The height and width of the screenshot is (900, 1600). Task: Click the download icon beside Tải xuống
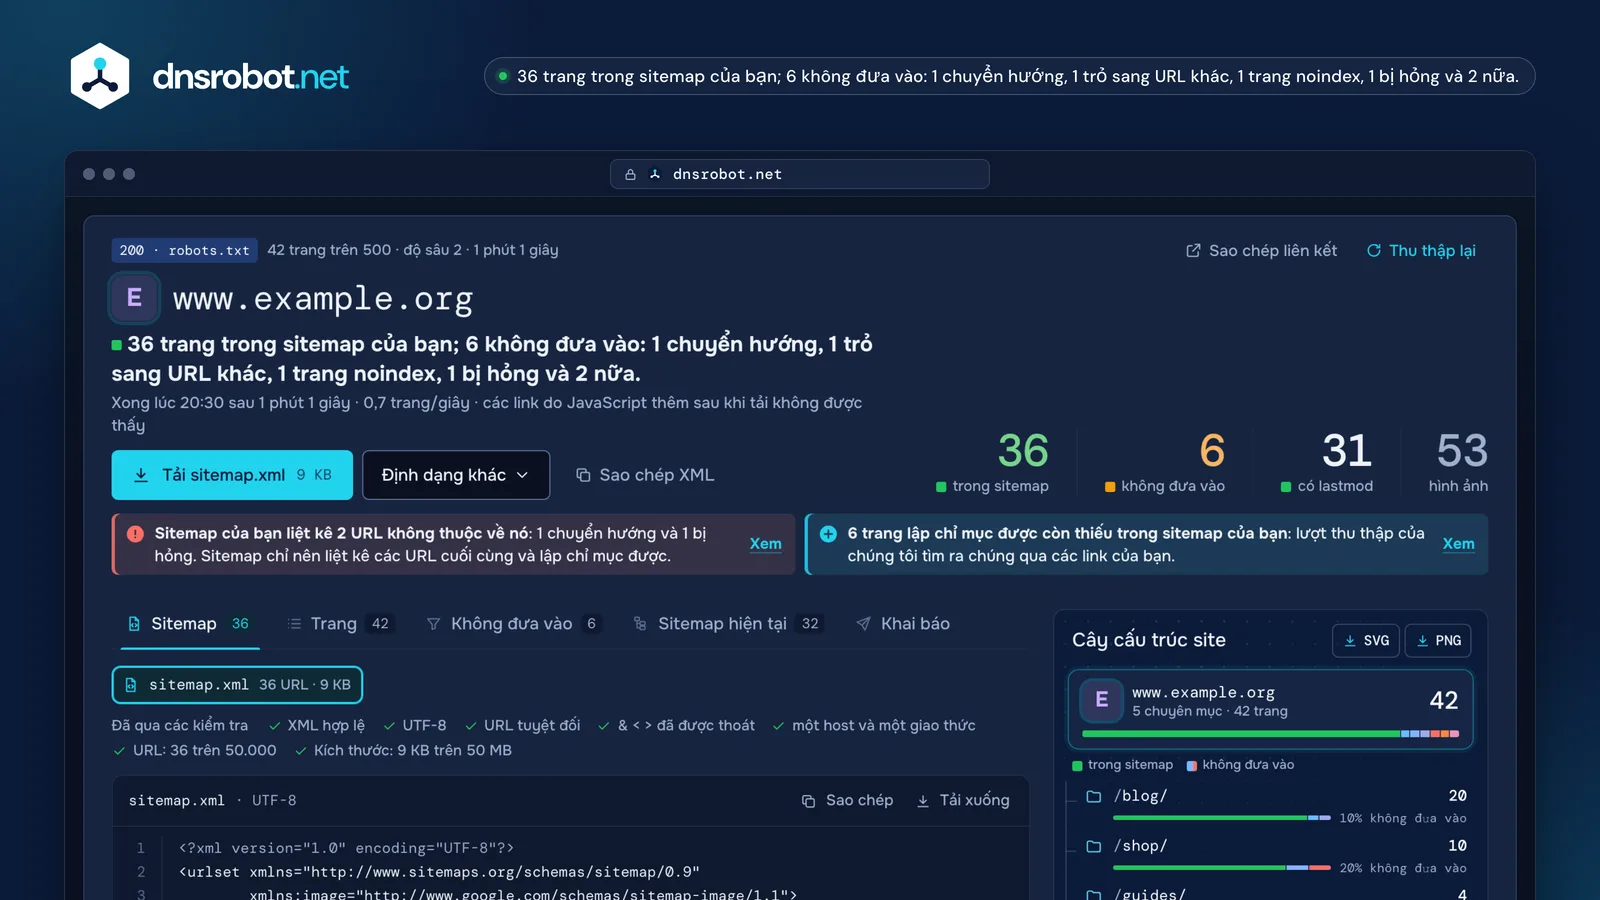coord(923,801)
